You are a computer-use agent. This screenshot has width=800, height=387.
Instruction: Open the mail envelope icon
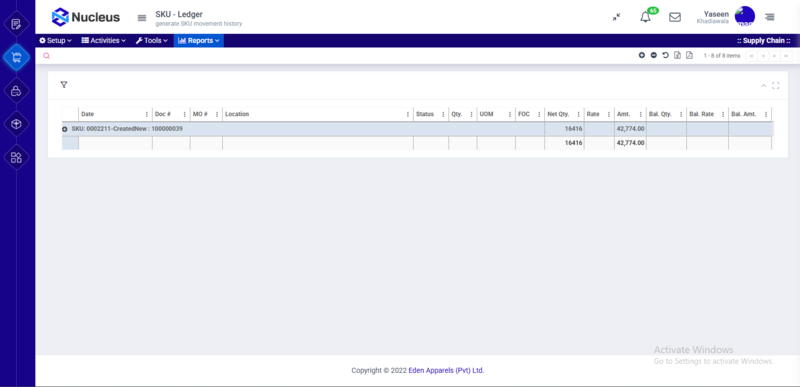coord(674,17)
